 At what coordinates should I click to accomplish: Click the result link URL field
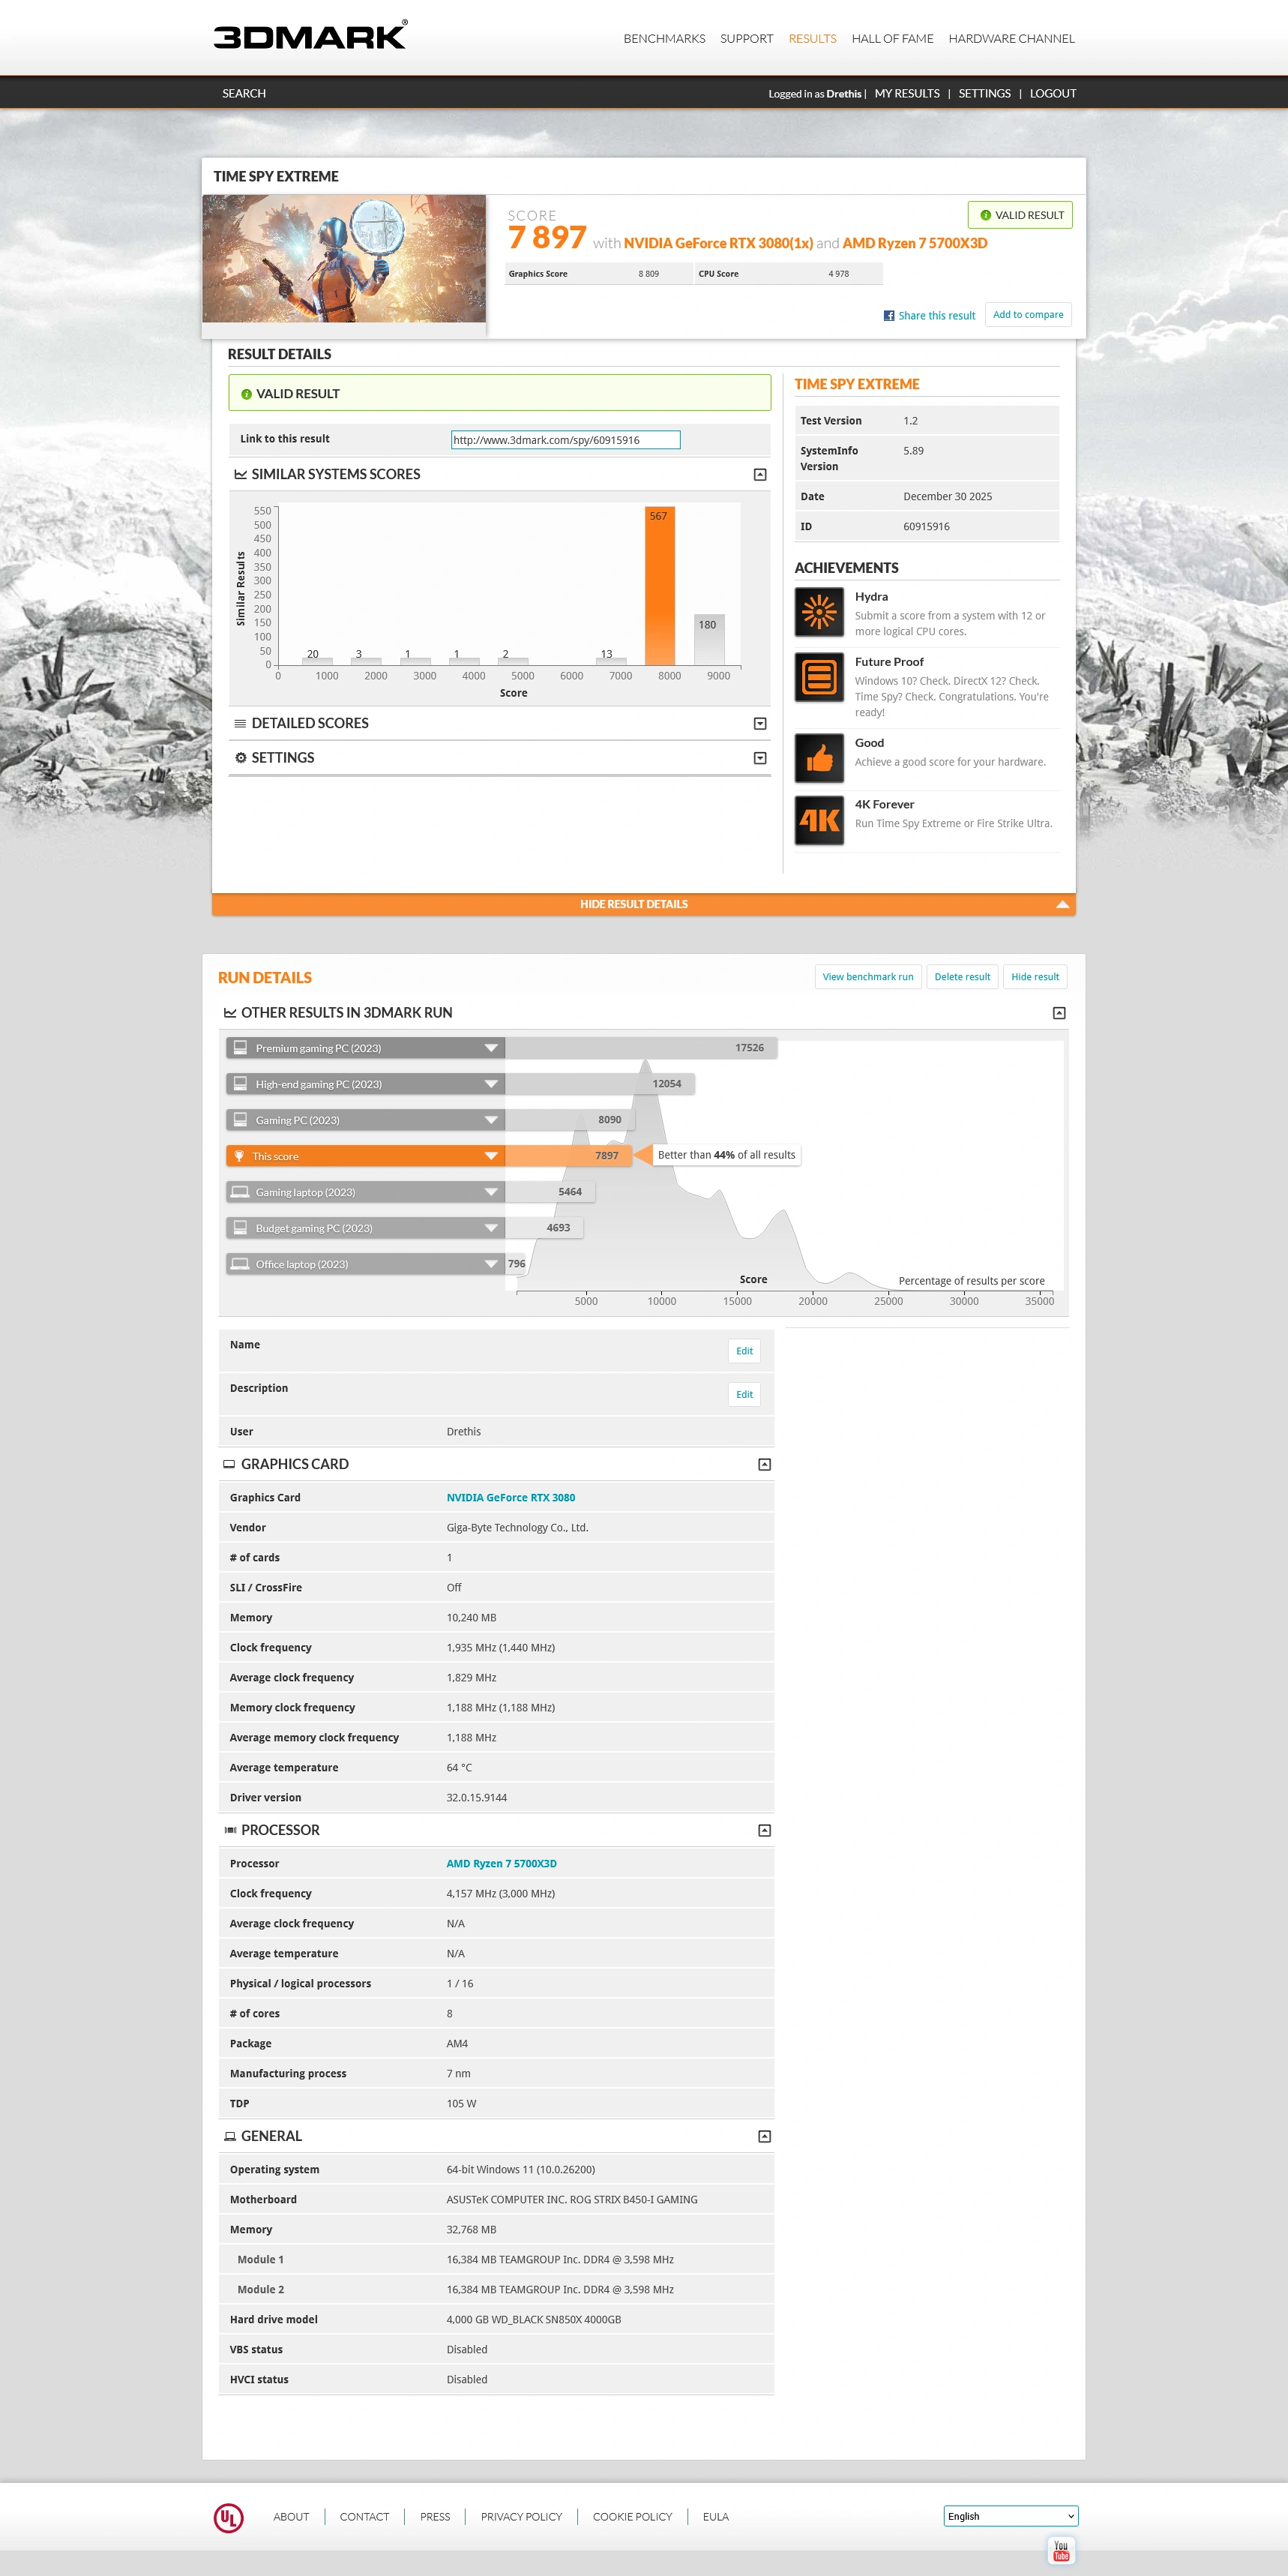565,440
